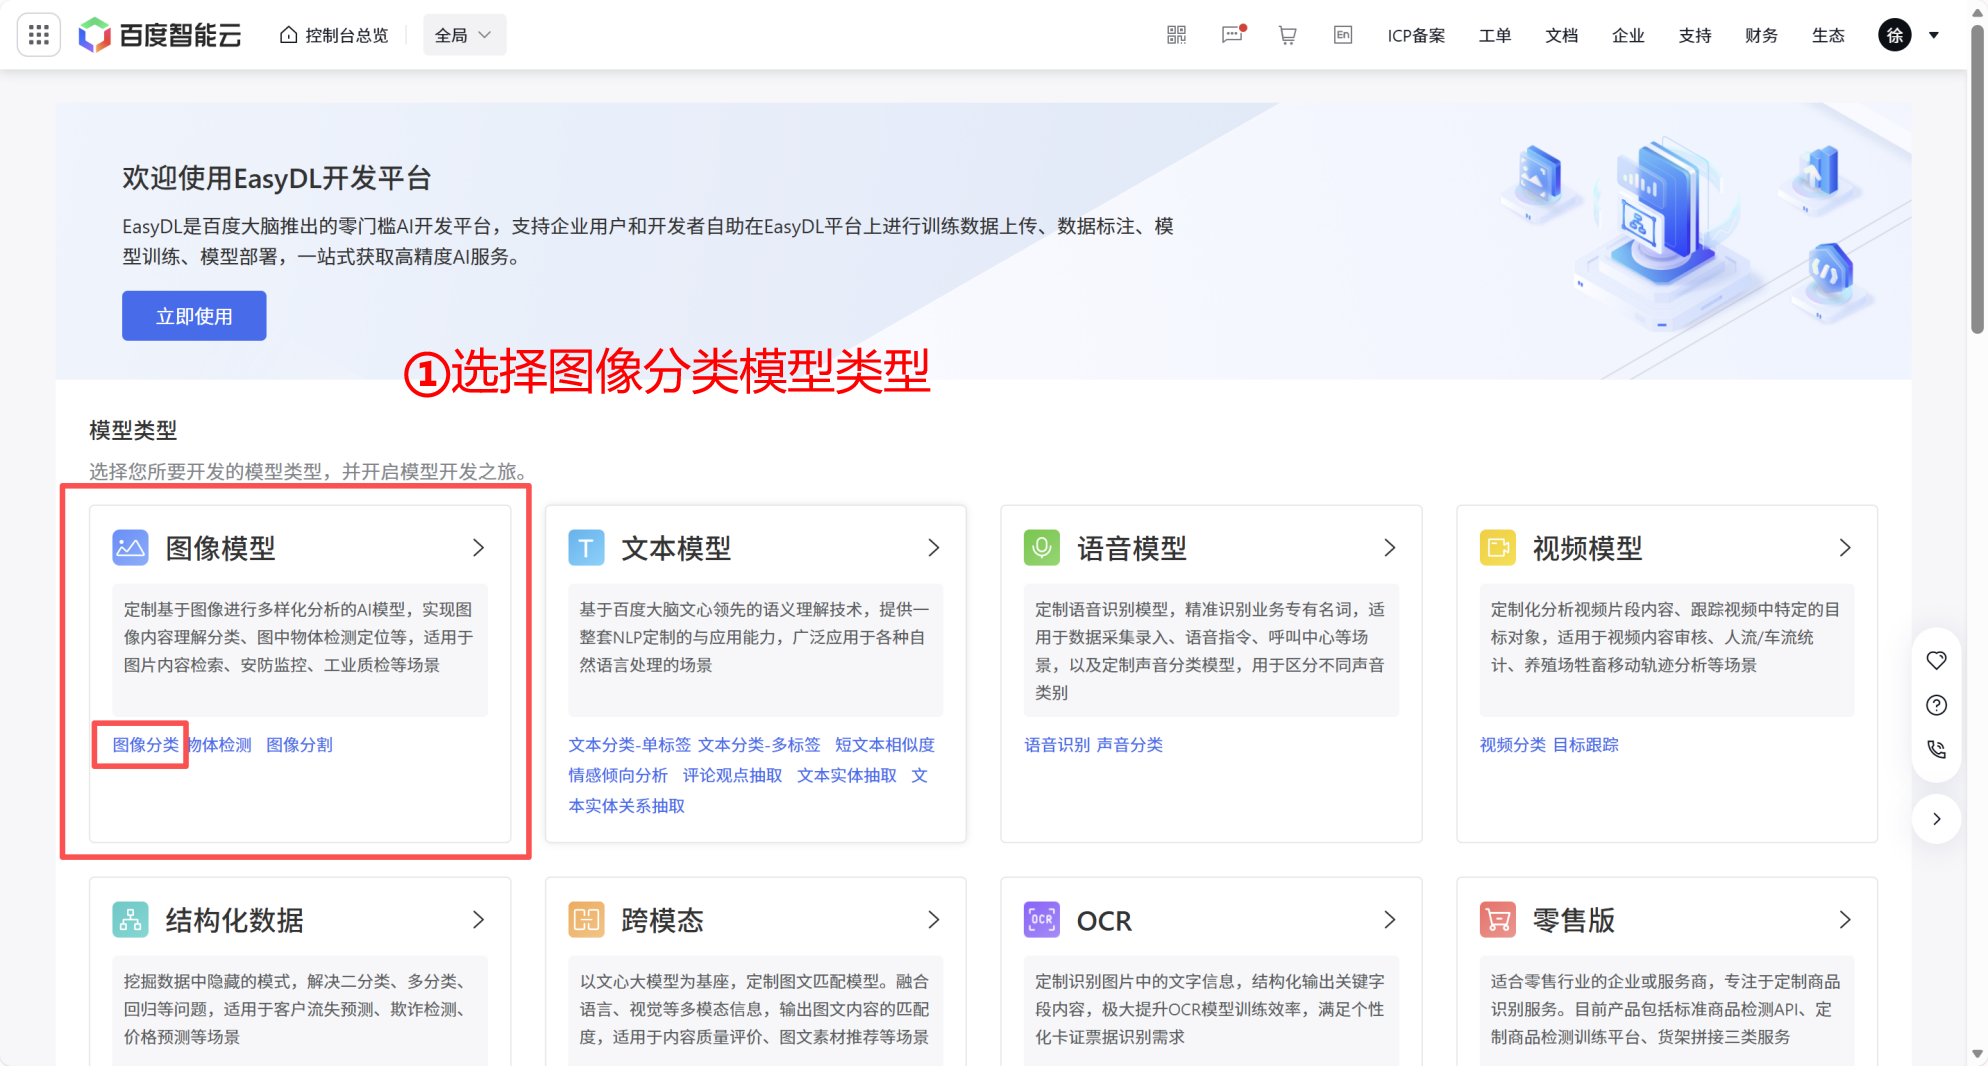Open the messages icon with red dot
1988x1067 pixels.
[1233, 35]
